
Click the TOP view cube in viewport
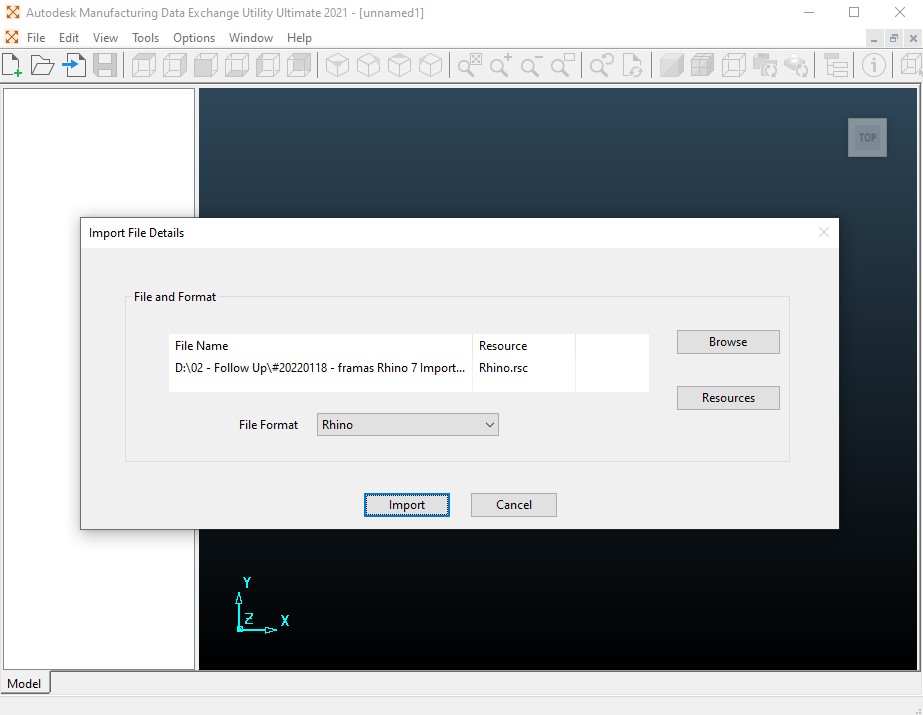pos(867,138)
